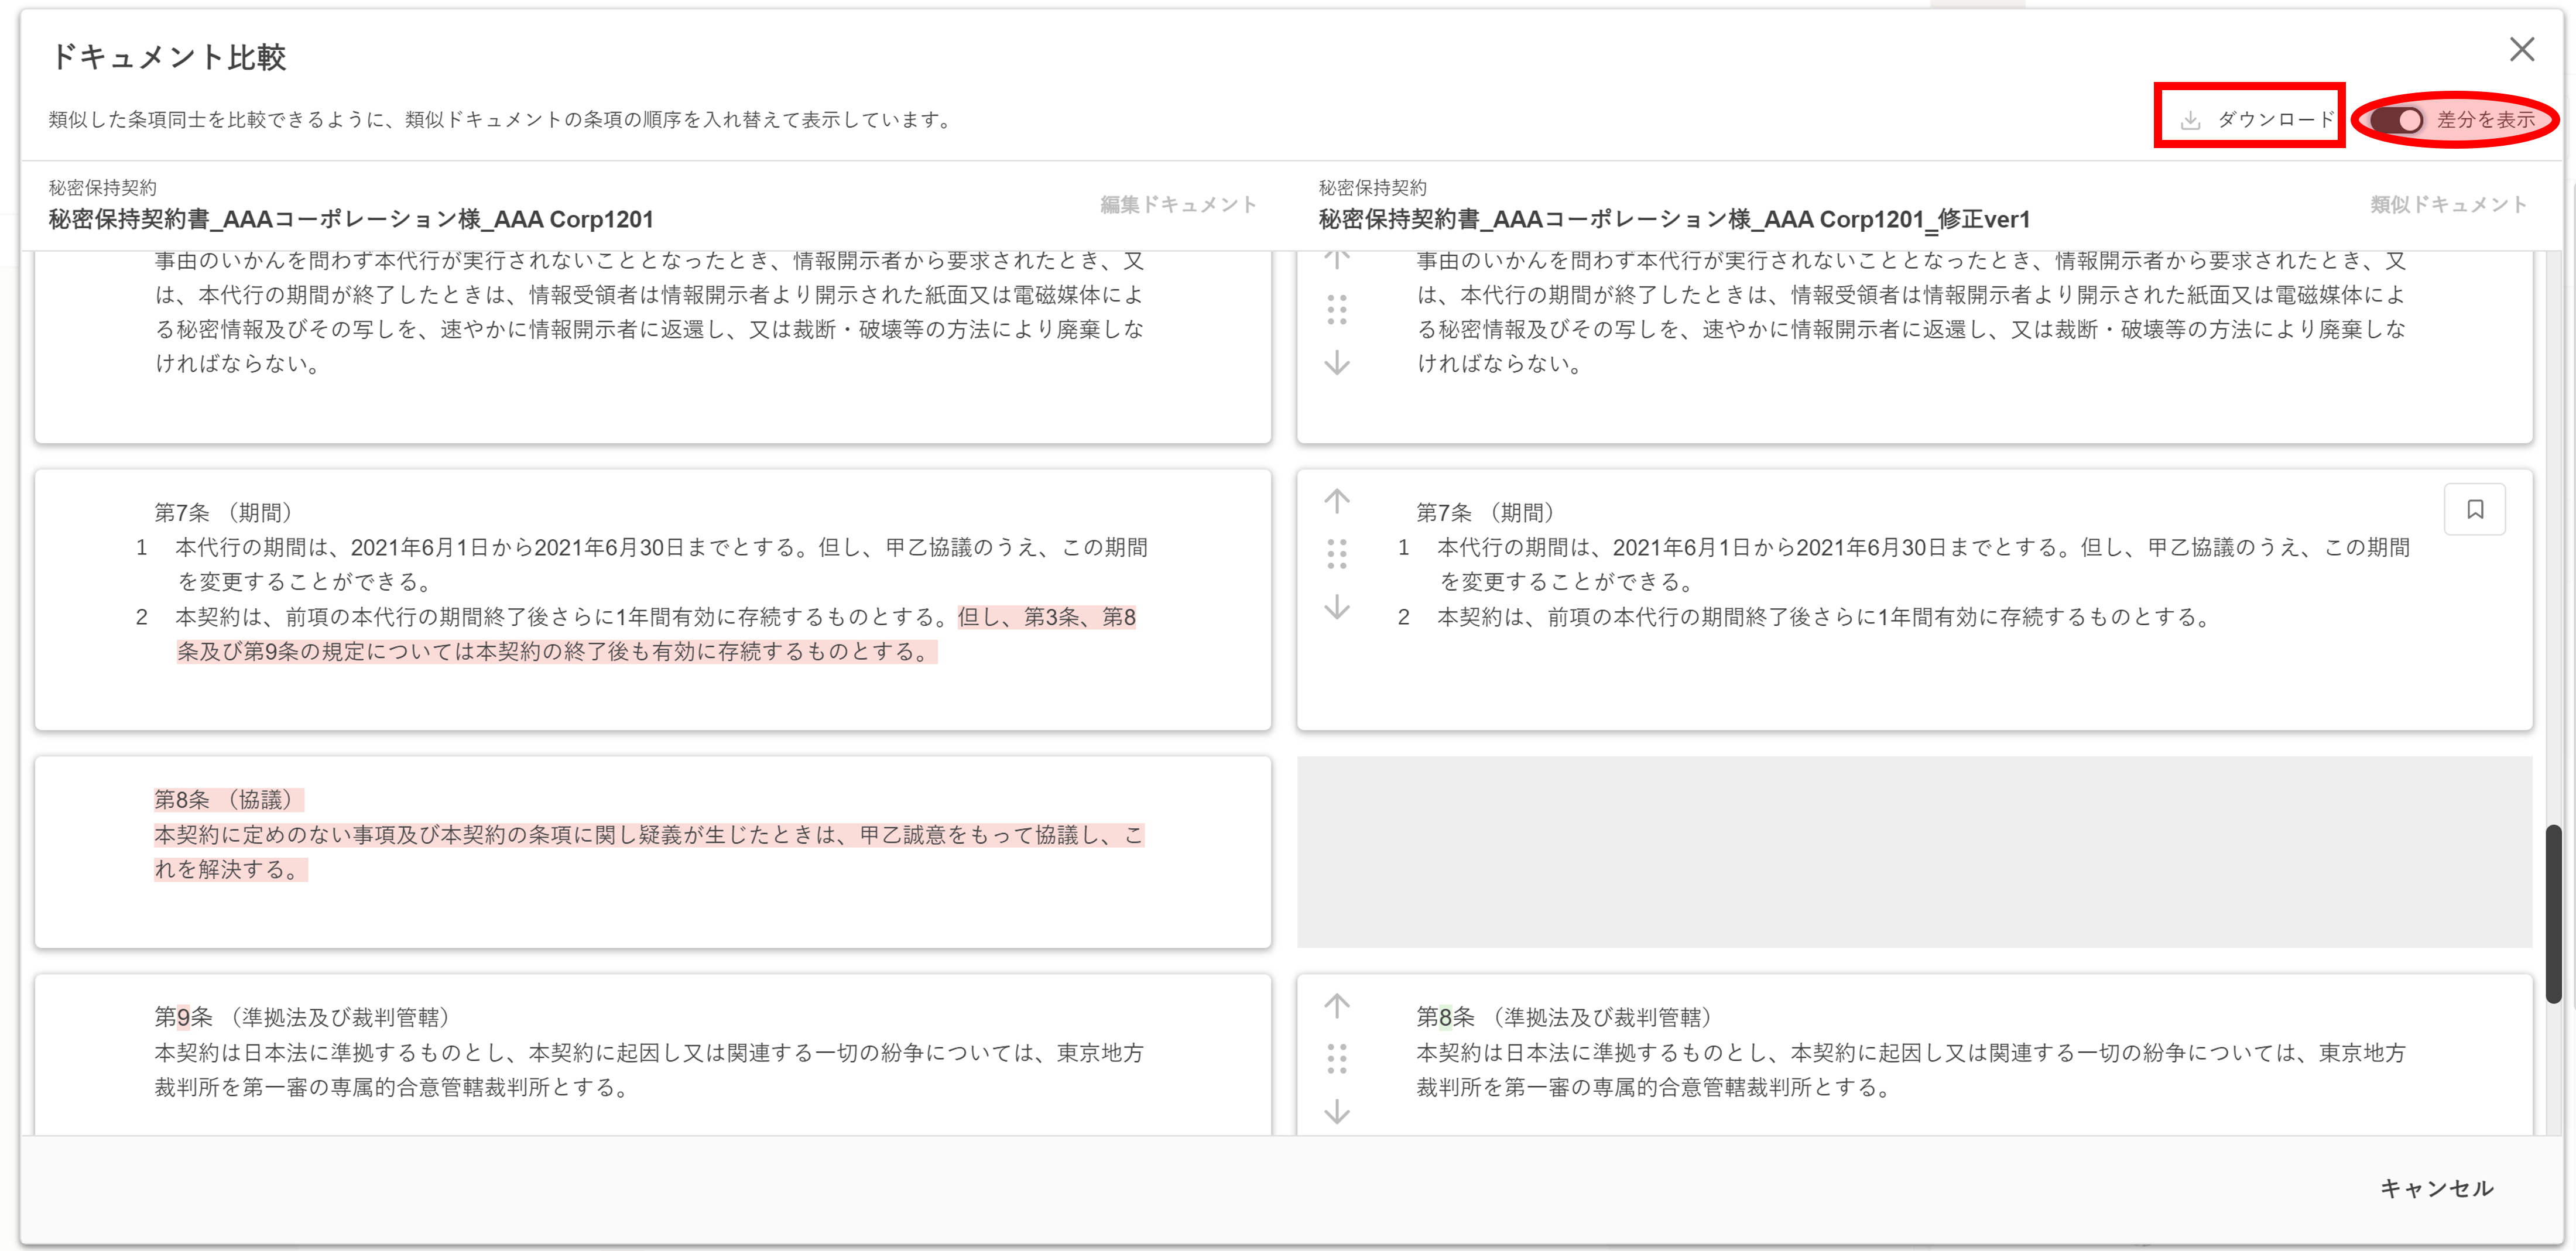Click the empty gray placeholder beside 第8条 協議
The width and height of the screenshot is (2576, 1251).
pos(1914,852)
